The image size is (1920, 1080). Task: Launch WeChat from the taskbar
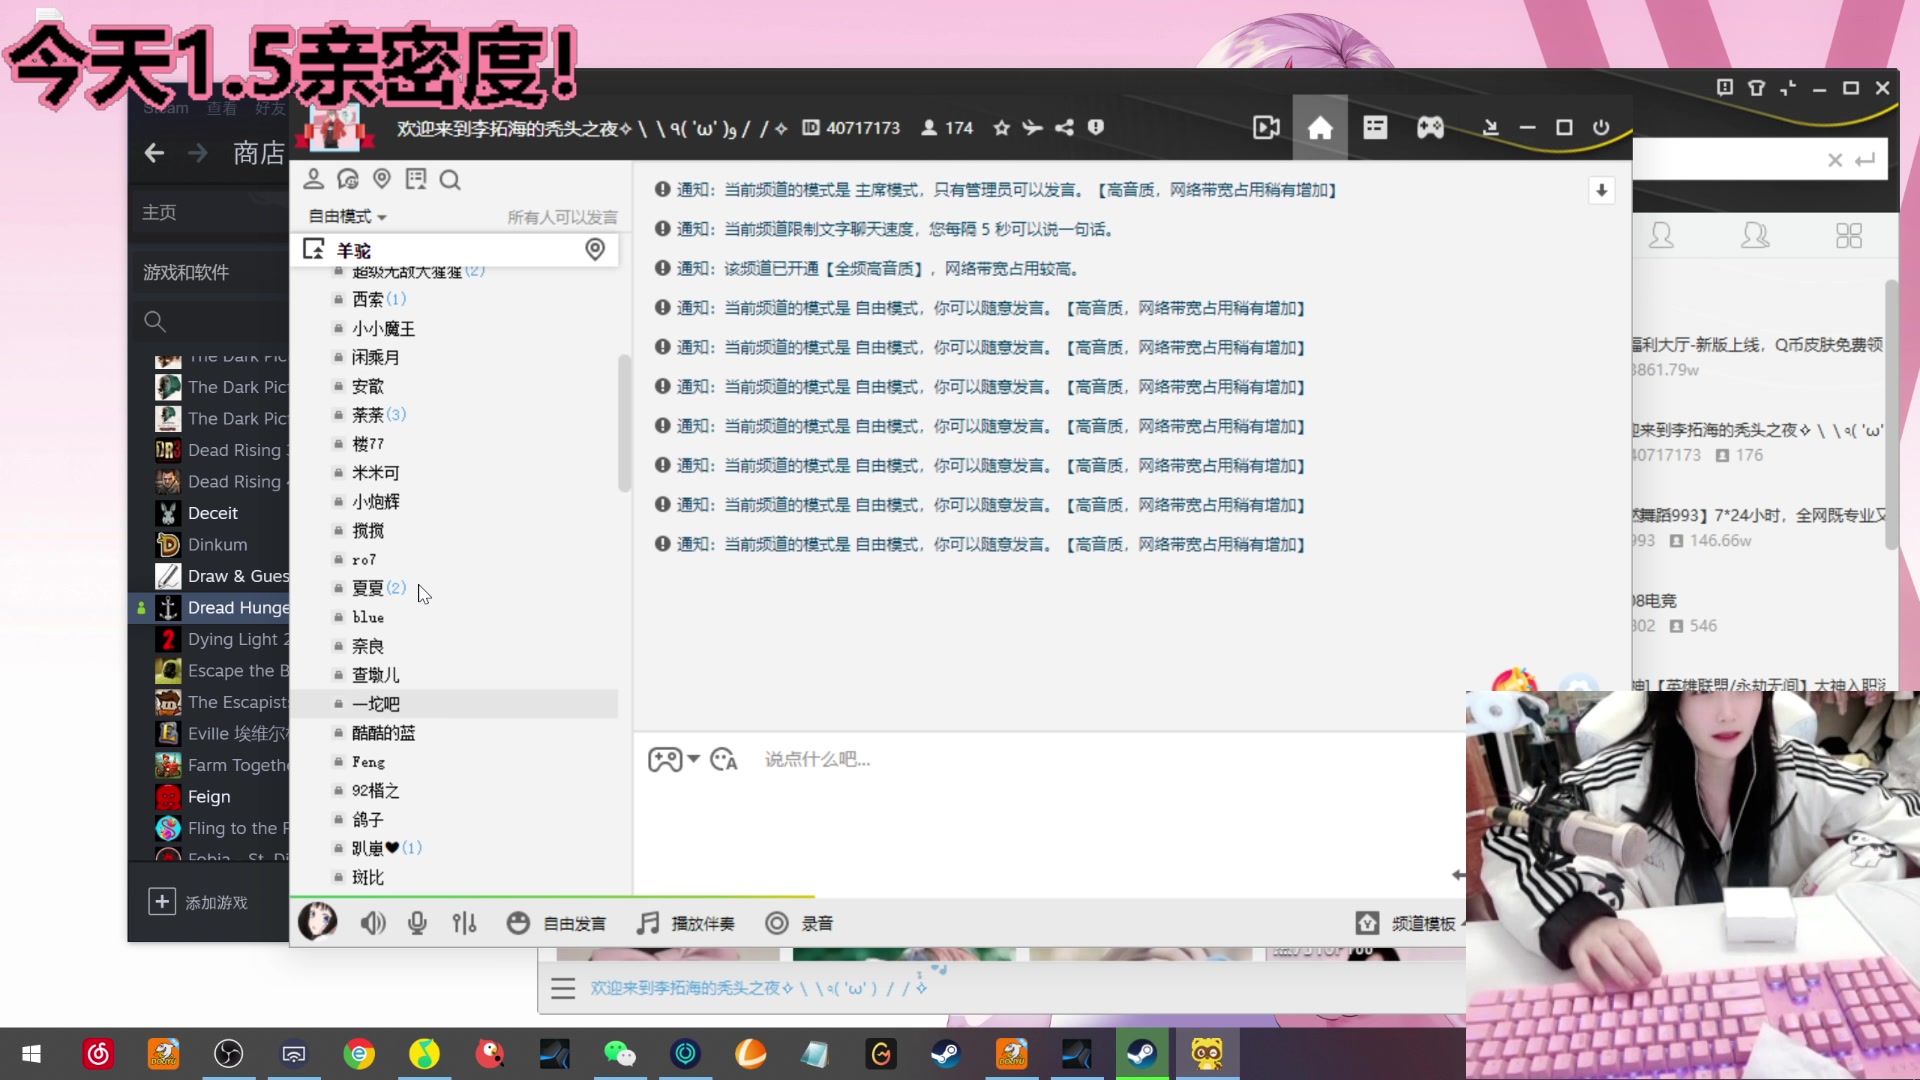(620, 1053)
